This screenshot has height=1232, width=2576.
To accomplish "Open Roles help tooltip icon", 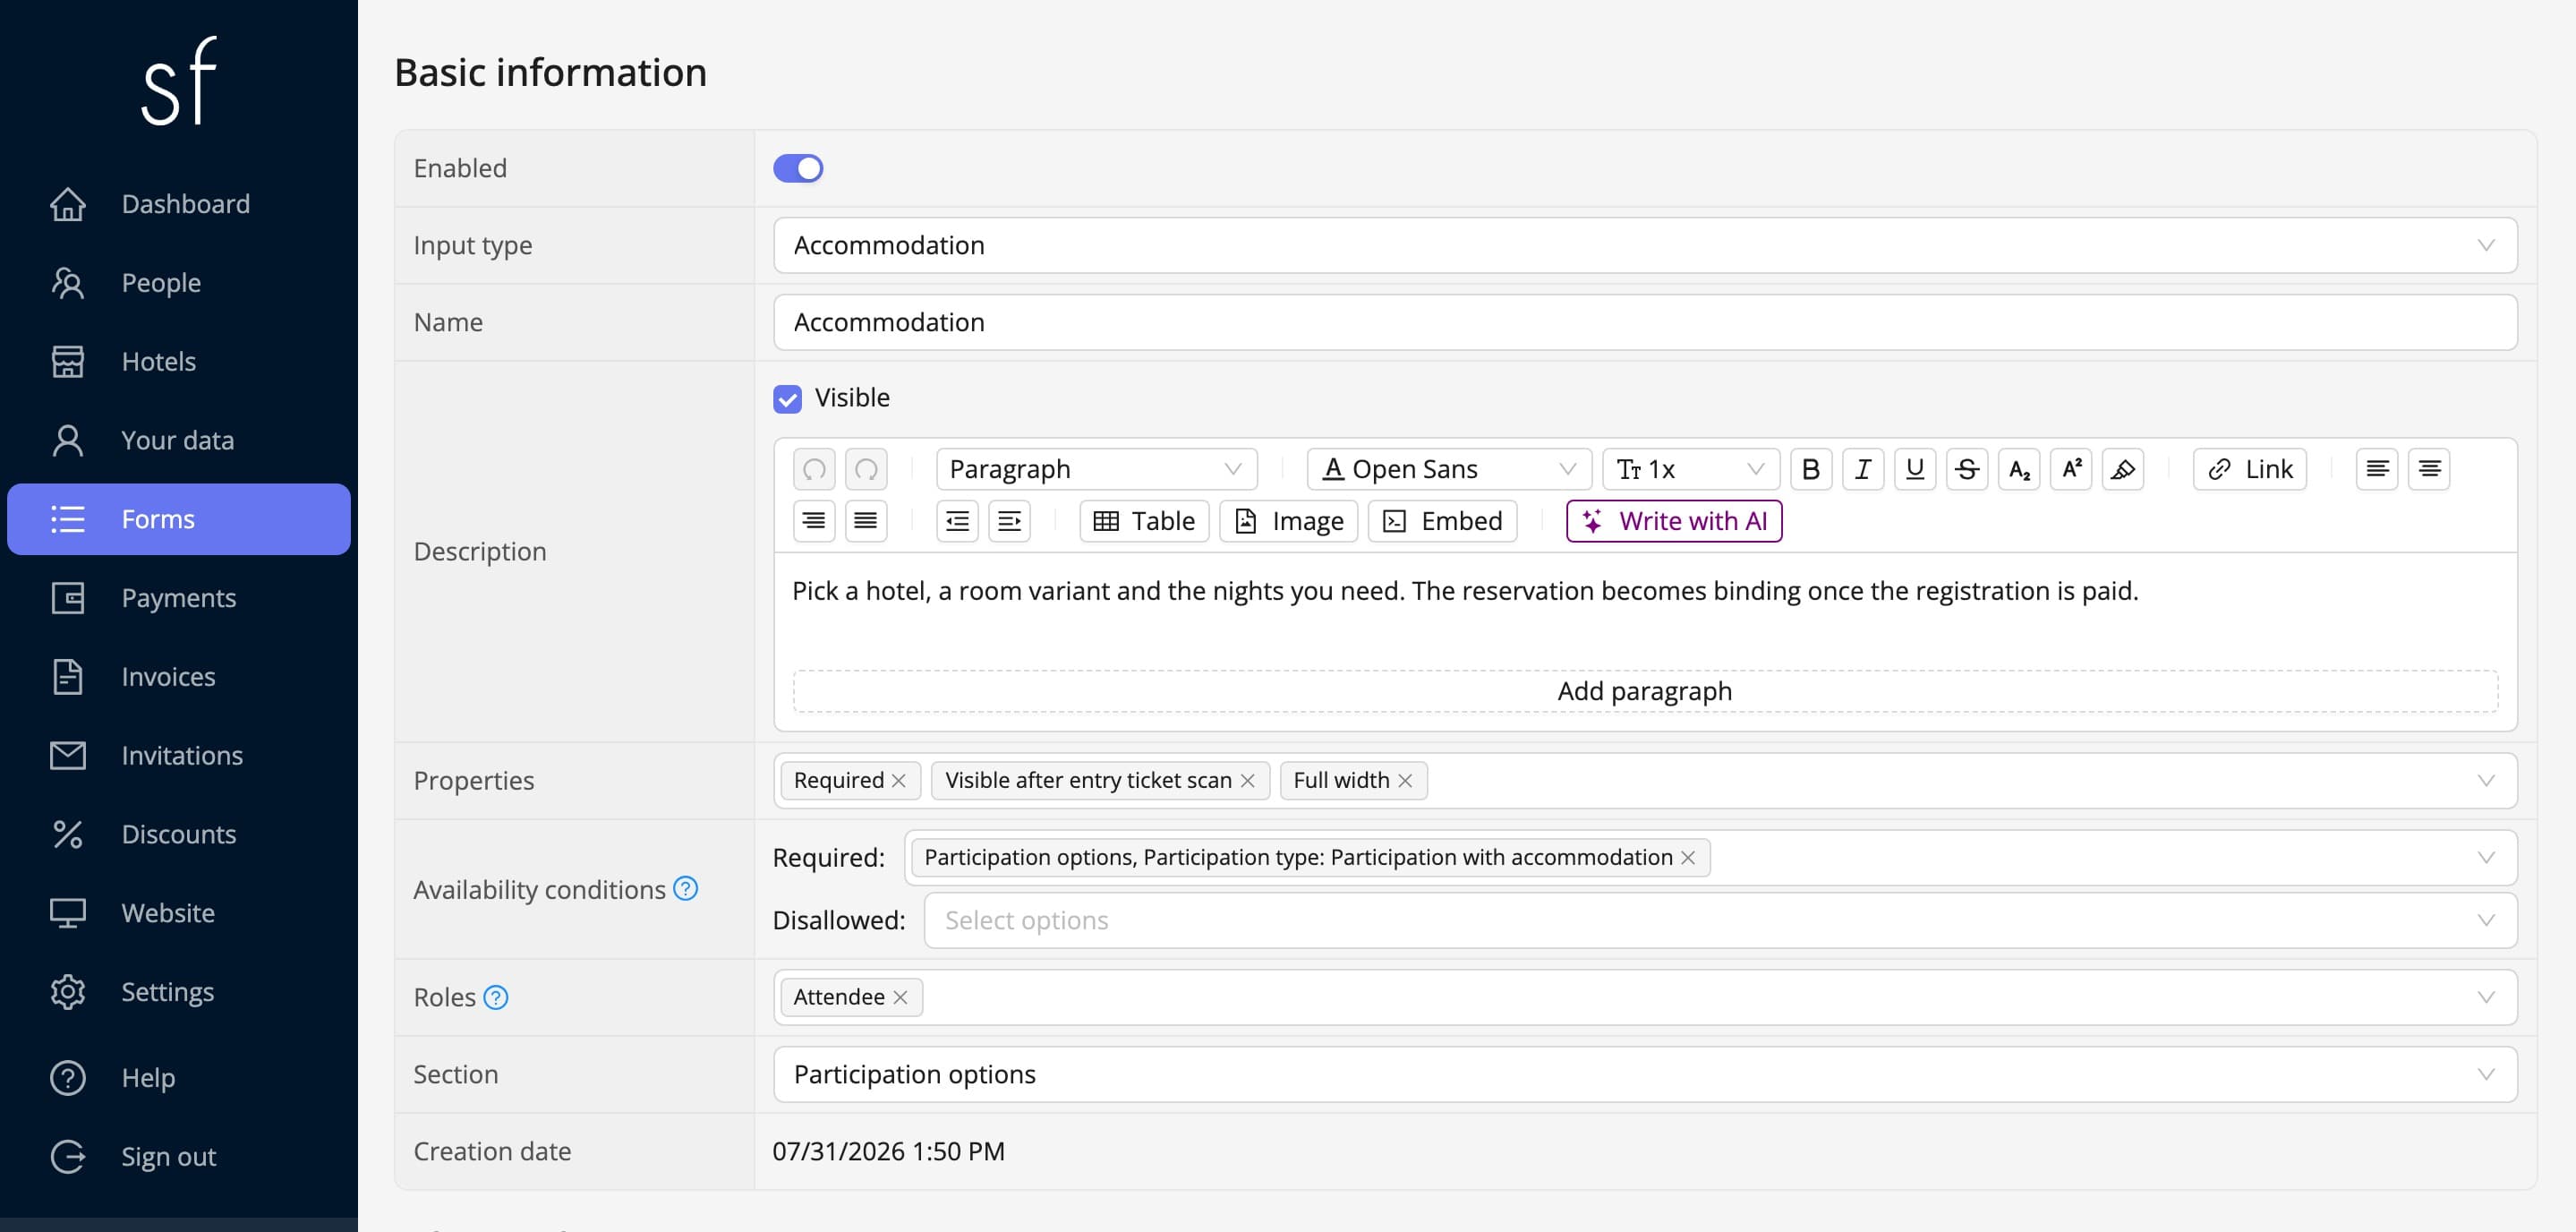I will tap(496, 997).
